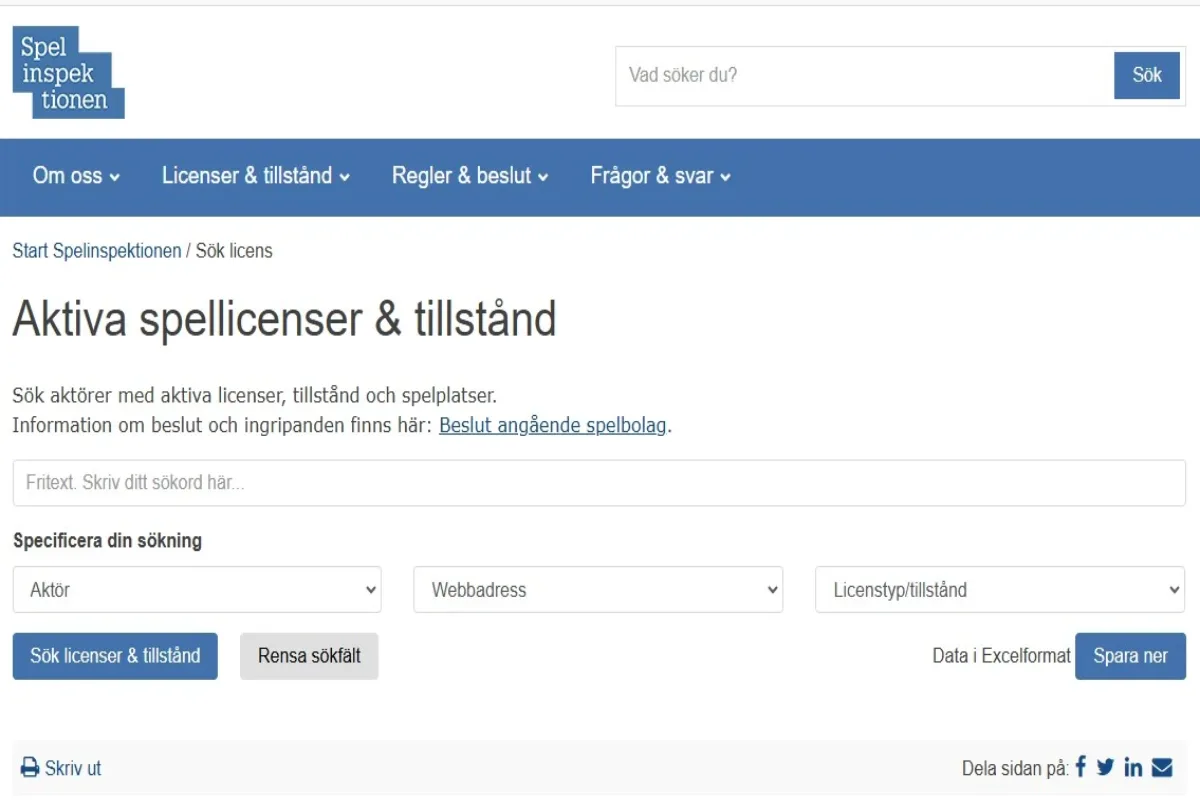Share page on Twitter icon

1105,767
